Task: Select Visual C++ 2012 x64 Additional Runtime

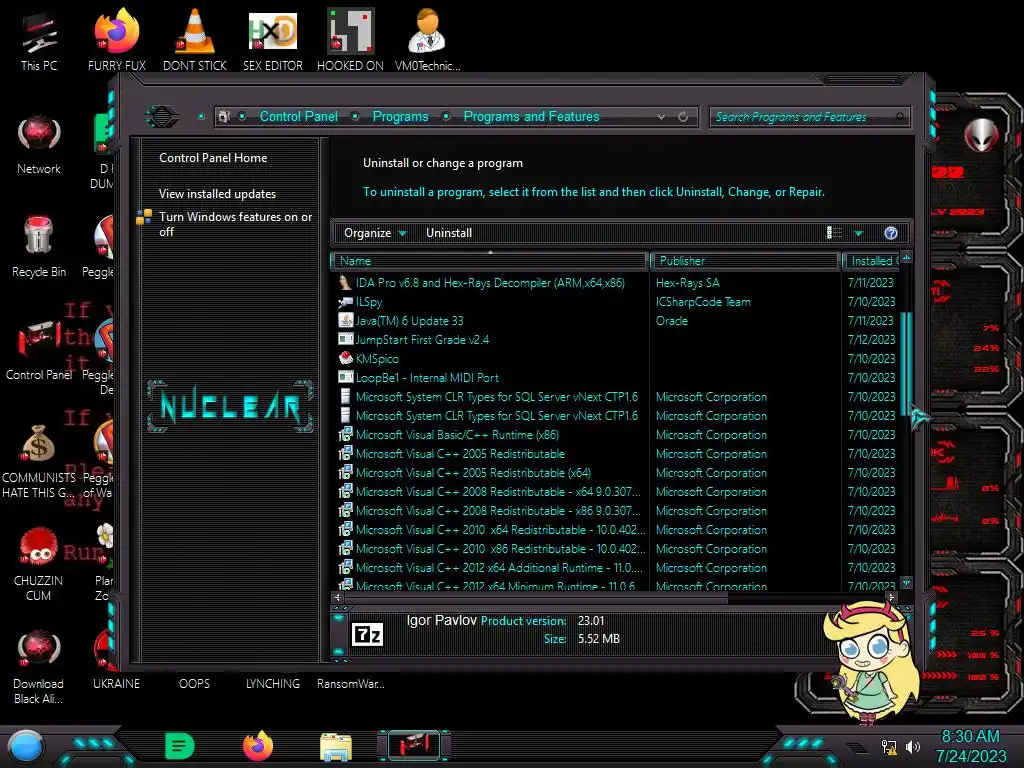Action: pos(498,568)
